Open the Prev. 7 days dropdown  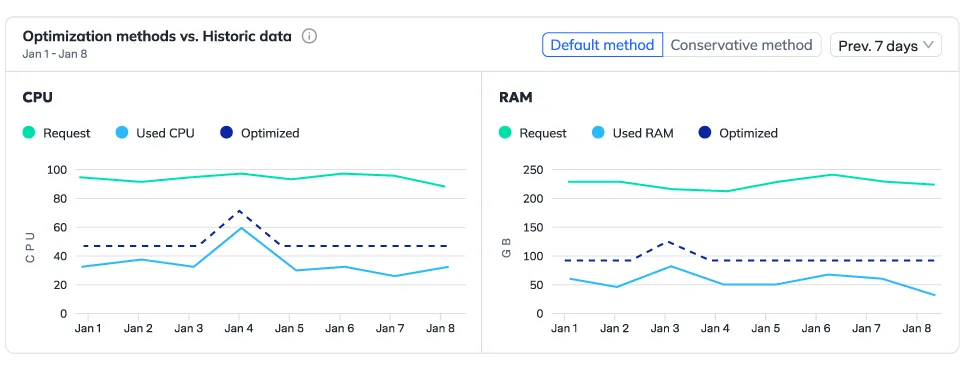[x=886, y=45]
